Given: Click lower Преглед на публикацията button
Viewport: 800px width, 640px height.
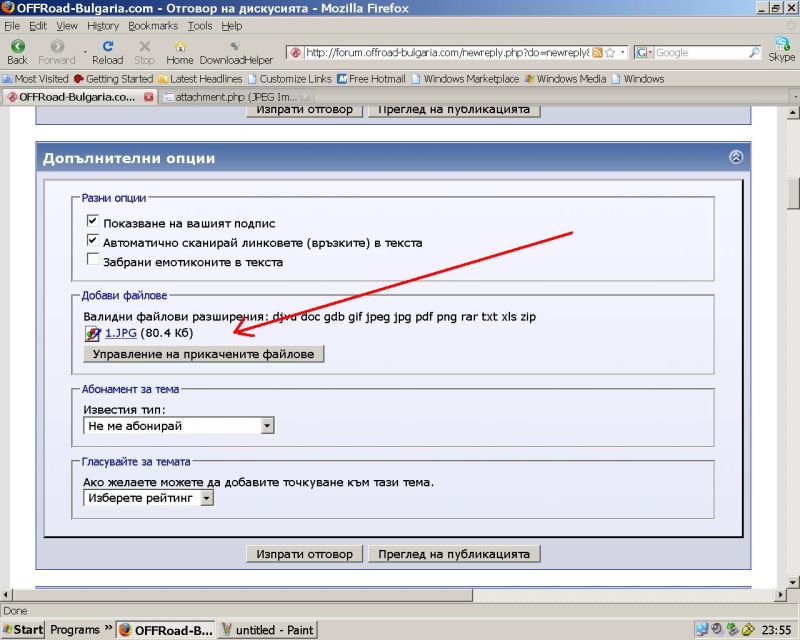Looking at the screenshot, I should click(x=454, y=554).
